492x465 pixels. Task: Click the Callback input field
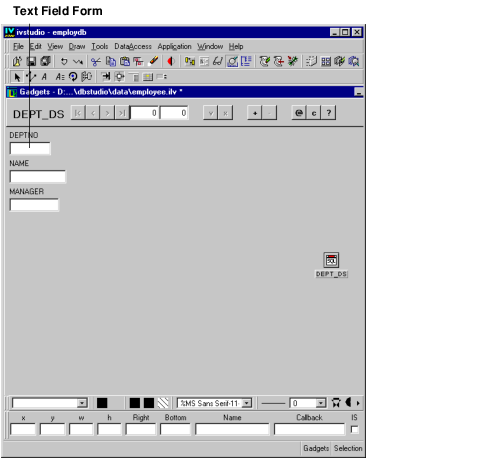point(309,429)
